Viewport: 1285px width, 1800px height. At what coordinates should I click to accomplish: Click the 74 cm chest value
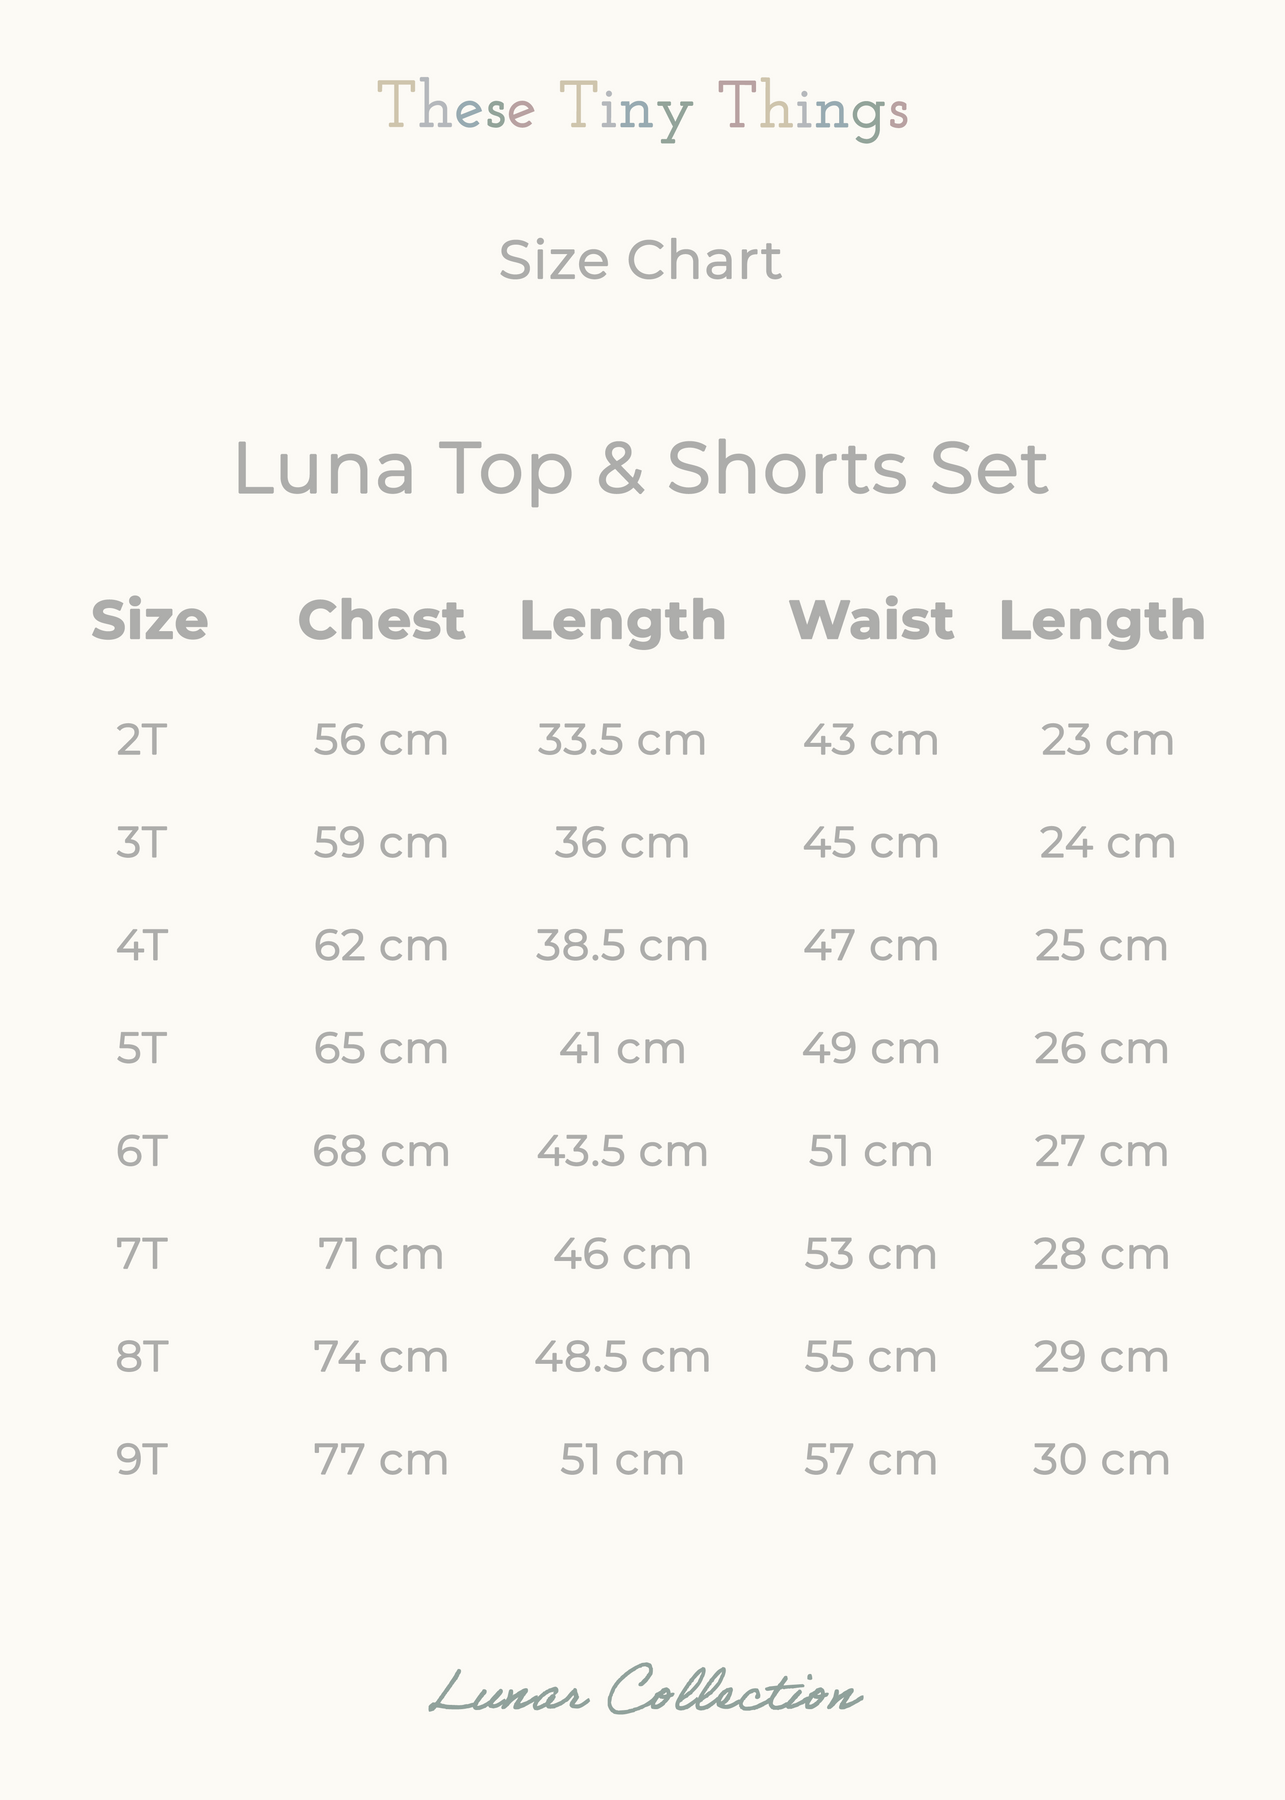click(381, 1357)
